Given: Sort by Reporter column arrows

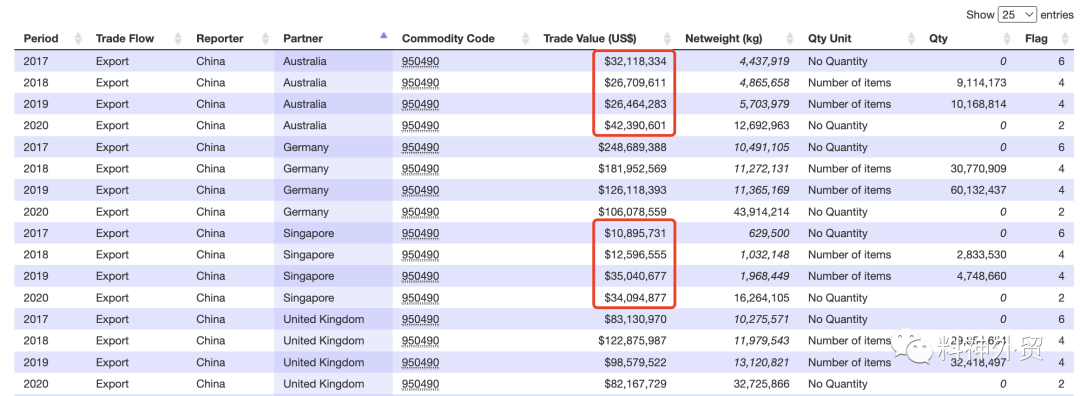Looking at the screenshot, I should tap(266, 39).
